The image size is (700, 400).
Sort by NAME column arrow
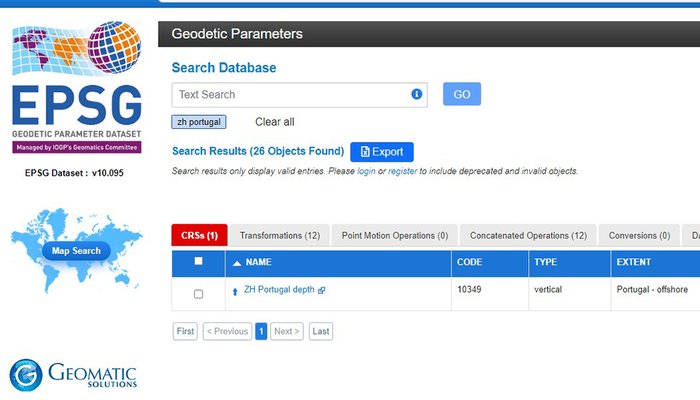click(x=236, y=262)
